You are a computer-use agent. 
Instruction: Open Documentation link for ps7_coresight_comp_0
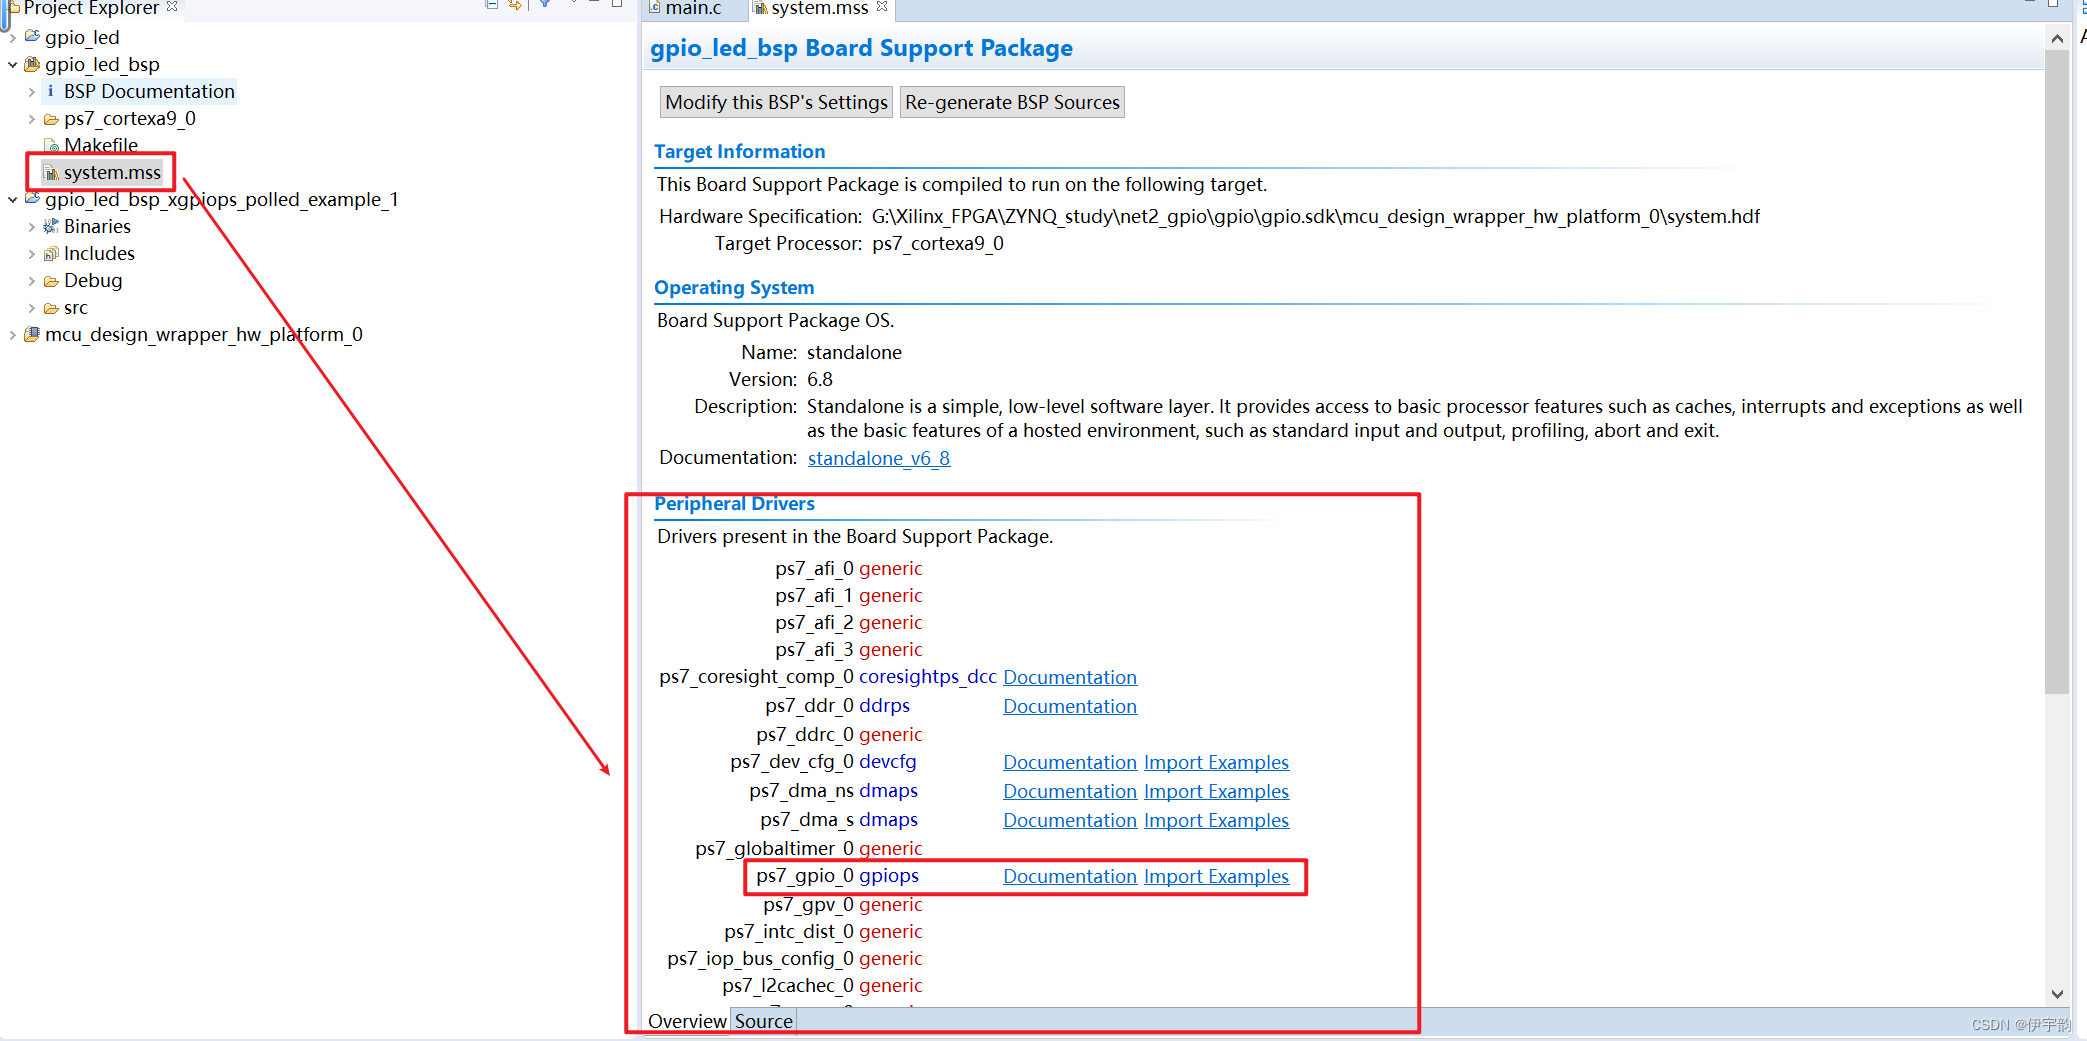click(x=1070, y=677)
